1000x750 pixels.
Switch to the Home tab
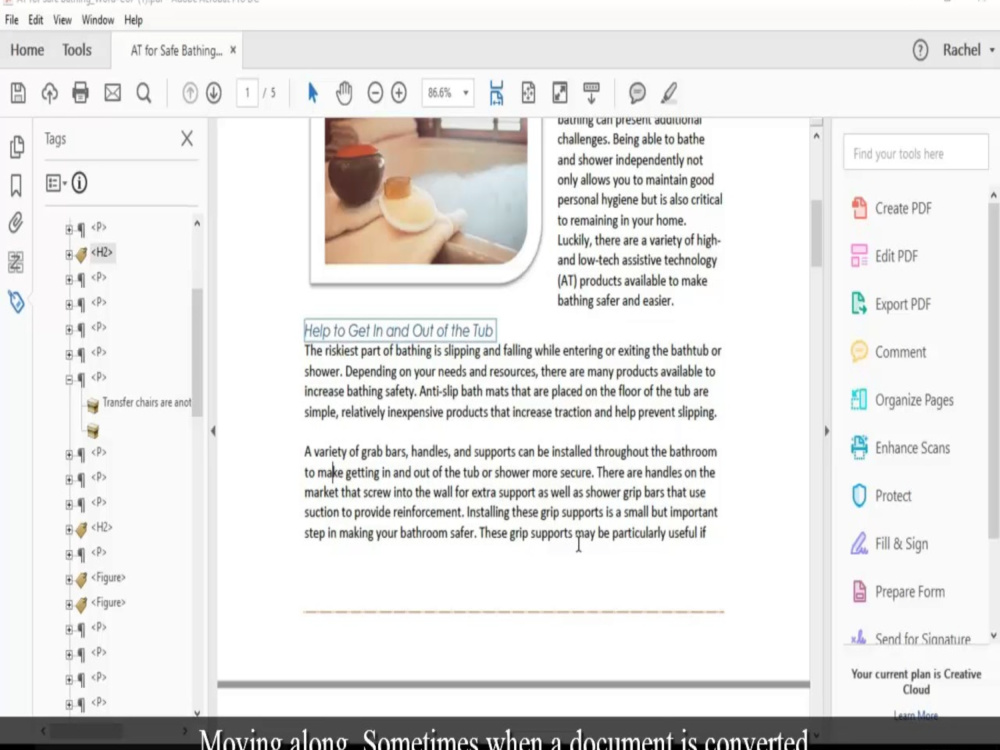coord(27,50)
